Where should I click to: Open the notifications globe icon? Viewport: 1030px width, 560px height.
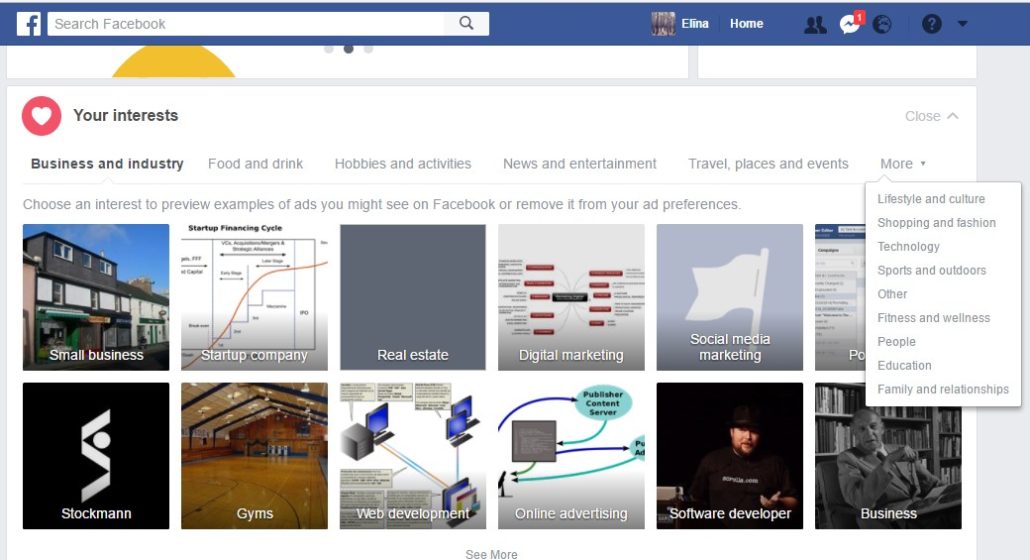[x=882, y=24]
